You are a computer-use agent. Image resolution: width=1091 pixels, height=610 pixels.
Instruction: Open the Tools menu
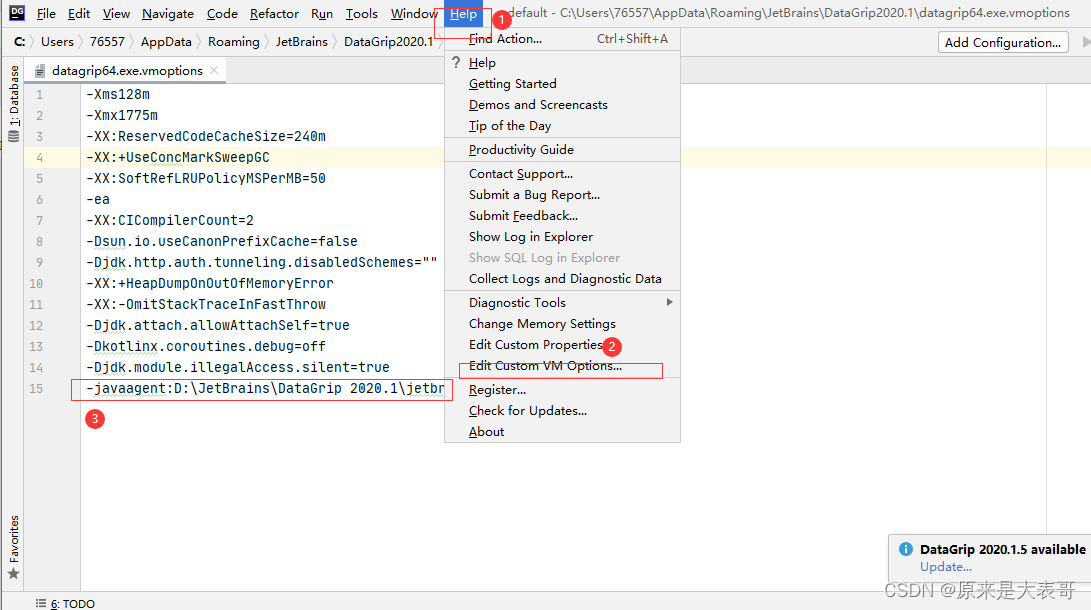362,14
